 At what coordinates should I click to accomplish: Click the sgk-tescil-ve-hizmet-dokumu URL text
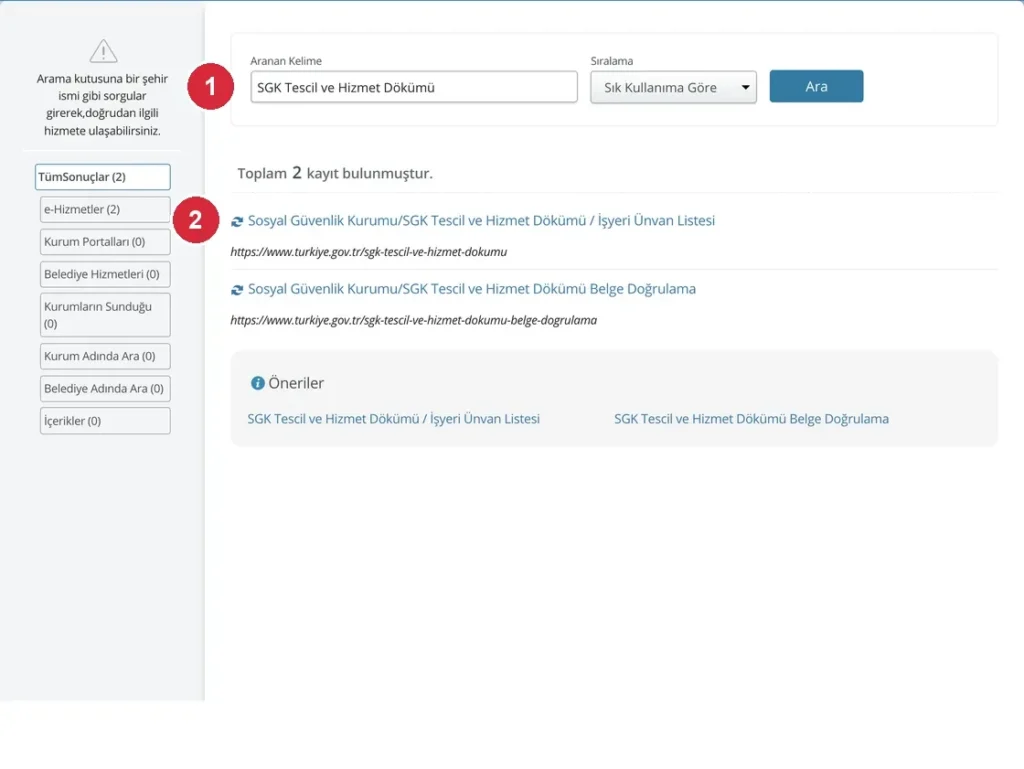[369, 252]
